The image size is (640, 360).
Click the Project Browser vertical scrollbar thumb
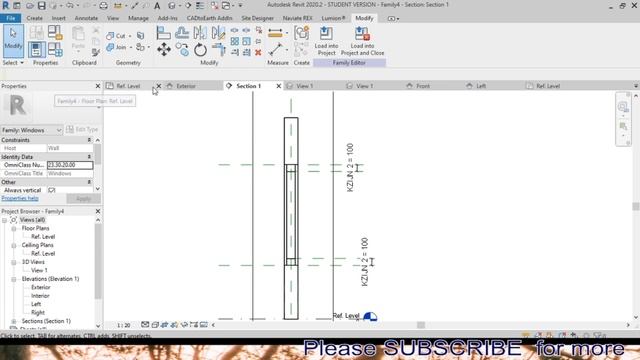(x=98, y=261)
